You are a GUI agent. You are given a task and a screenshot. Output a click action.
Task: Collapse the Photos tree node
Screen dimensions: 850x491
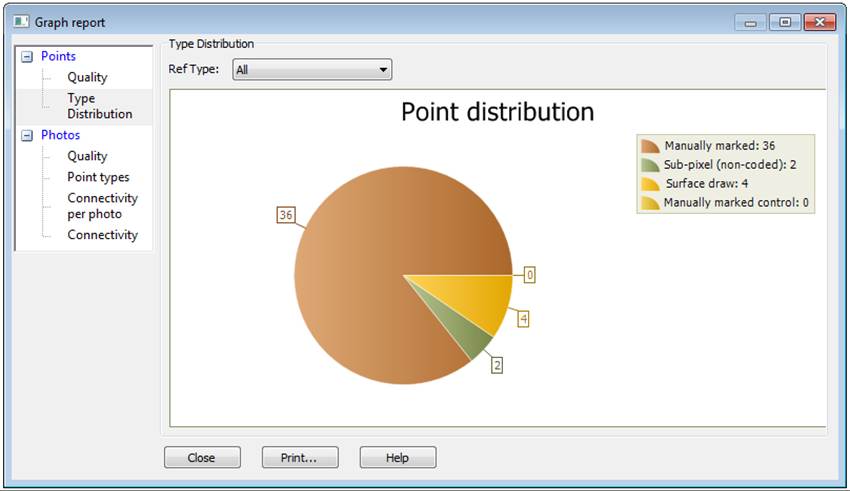click(x=27, y=136)
